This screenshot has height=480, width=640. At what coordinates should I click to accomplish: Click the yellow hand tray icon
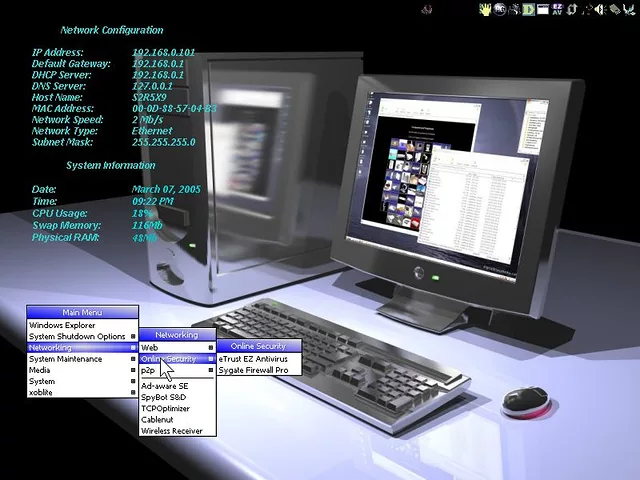tap(486, 9)
